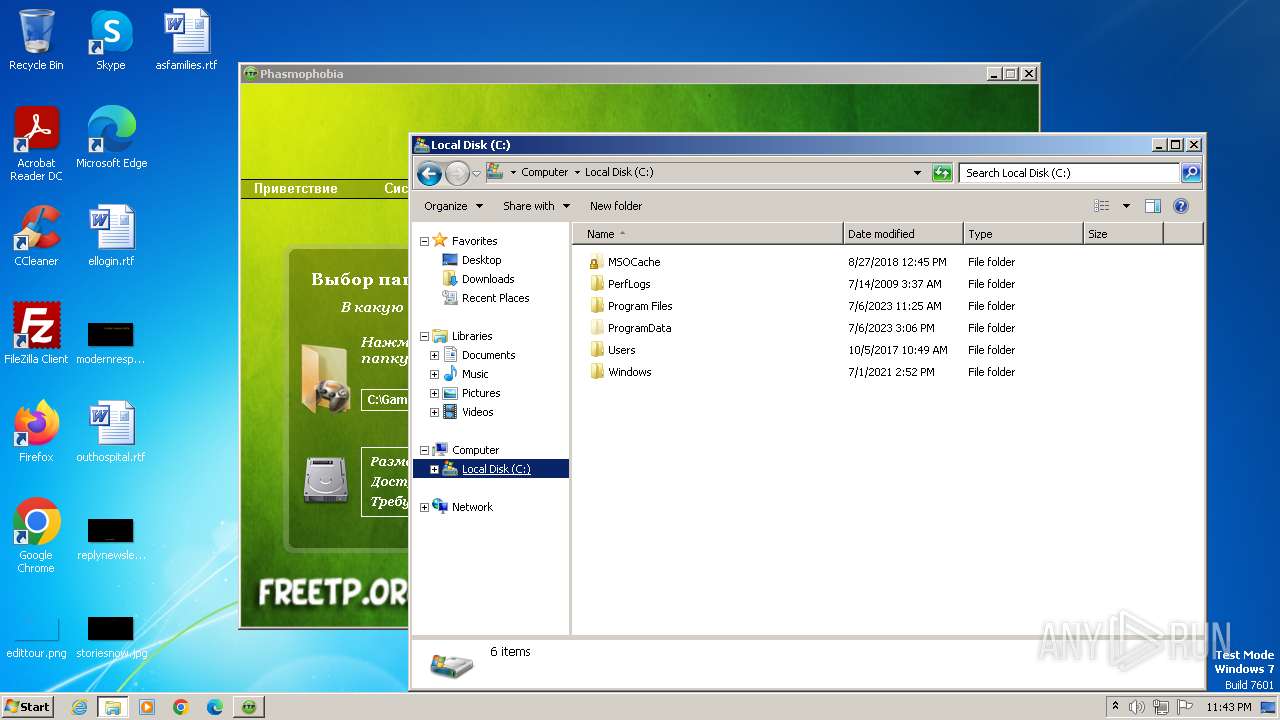Open address bar history dropdown
The height and width of the screenshot is (720, 1280).
point(917,173)
